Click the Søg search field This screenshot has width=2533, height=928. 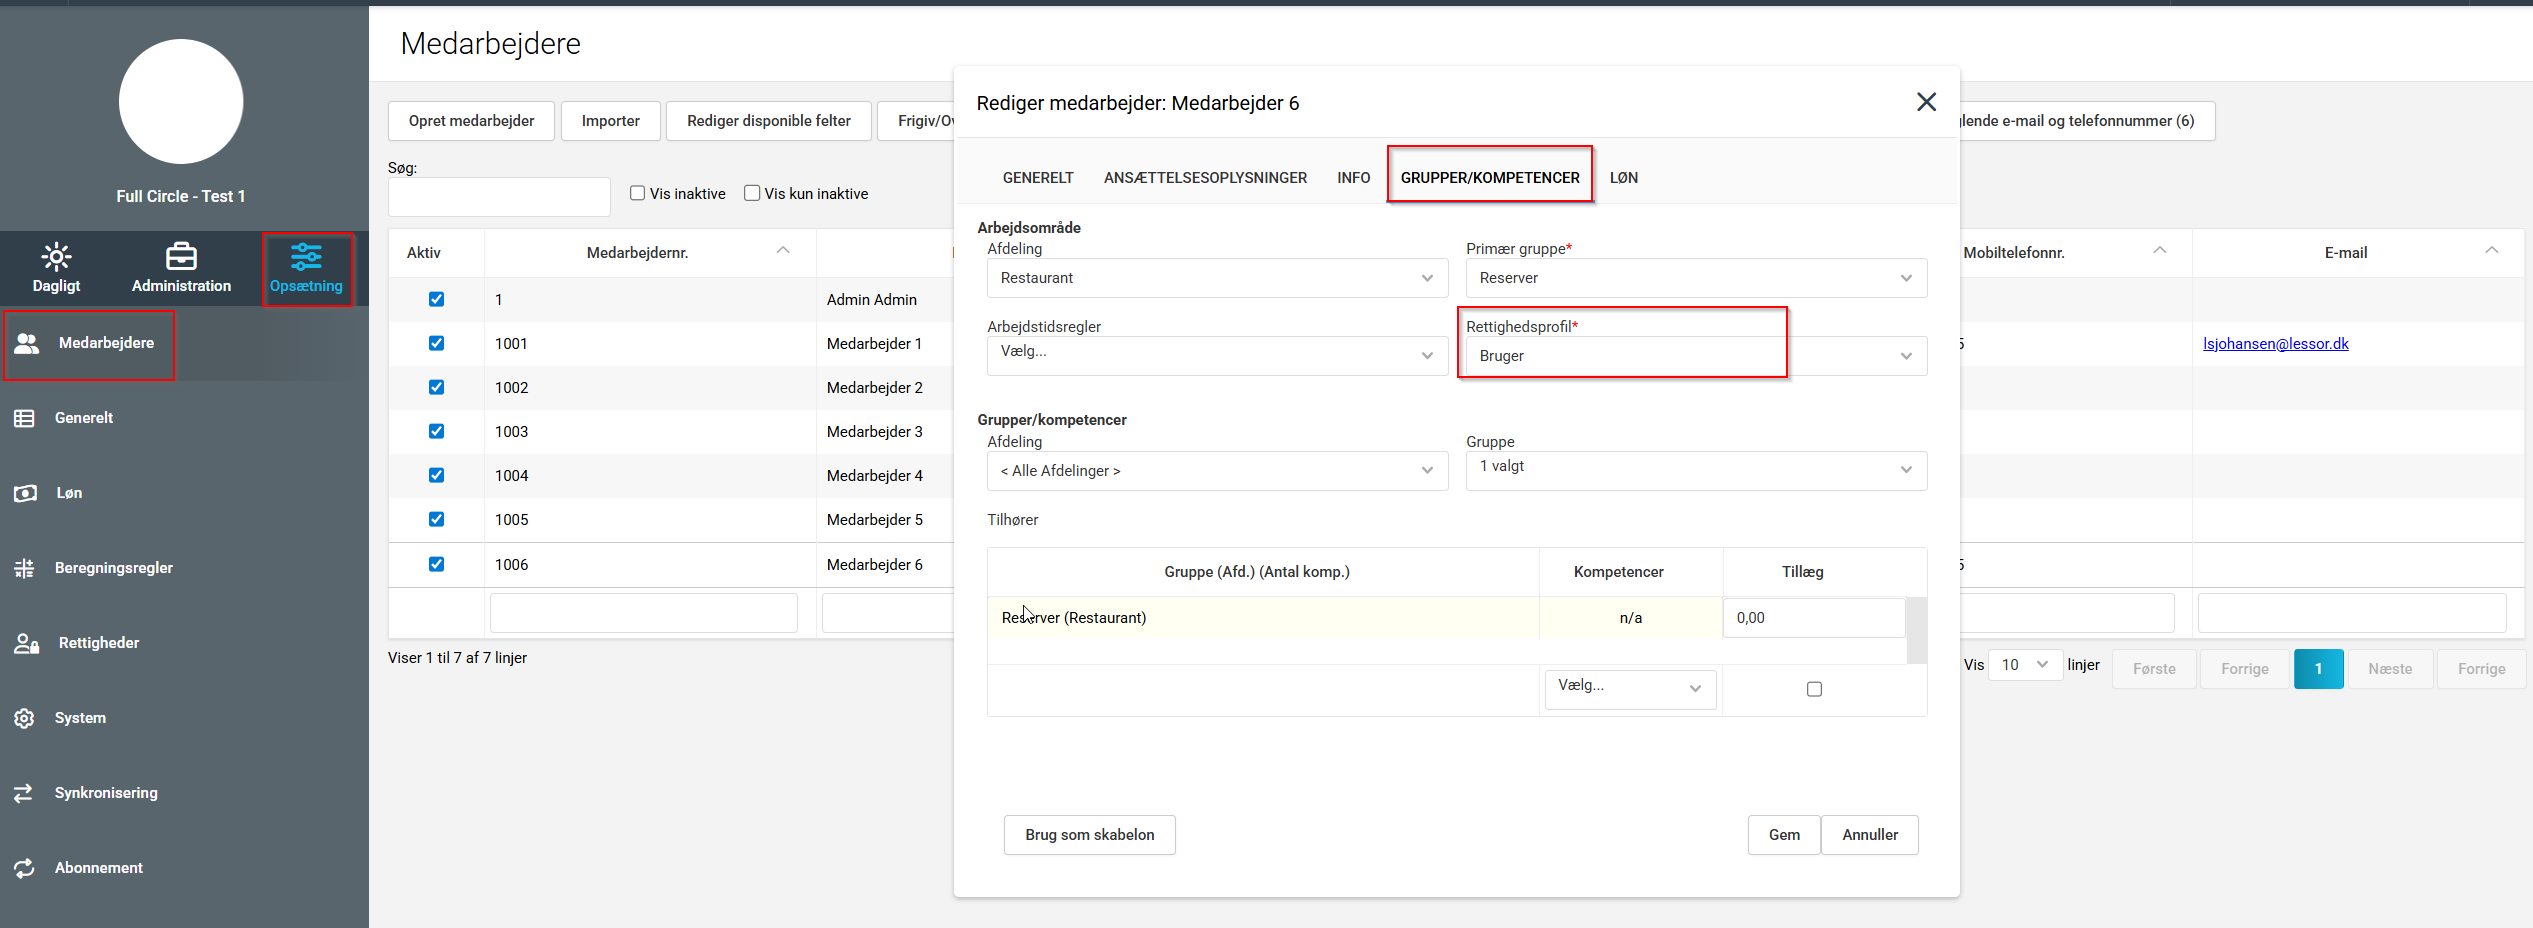(x=499, y=197)
